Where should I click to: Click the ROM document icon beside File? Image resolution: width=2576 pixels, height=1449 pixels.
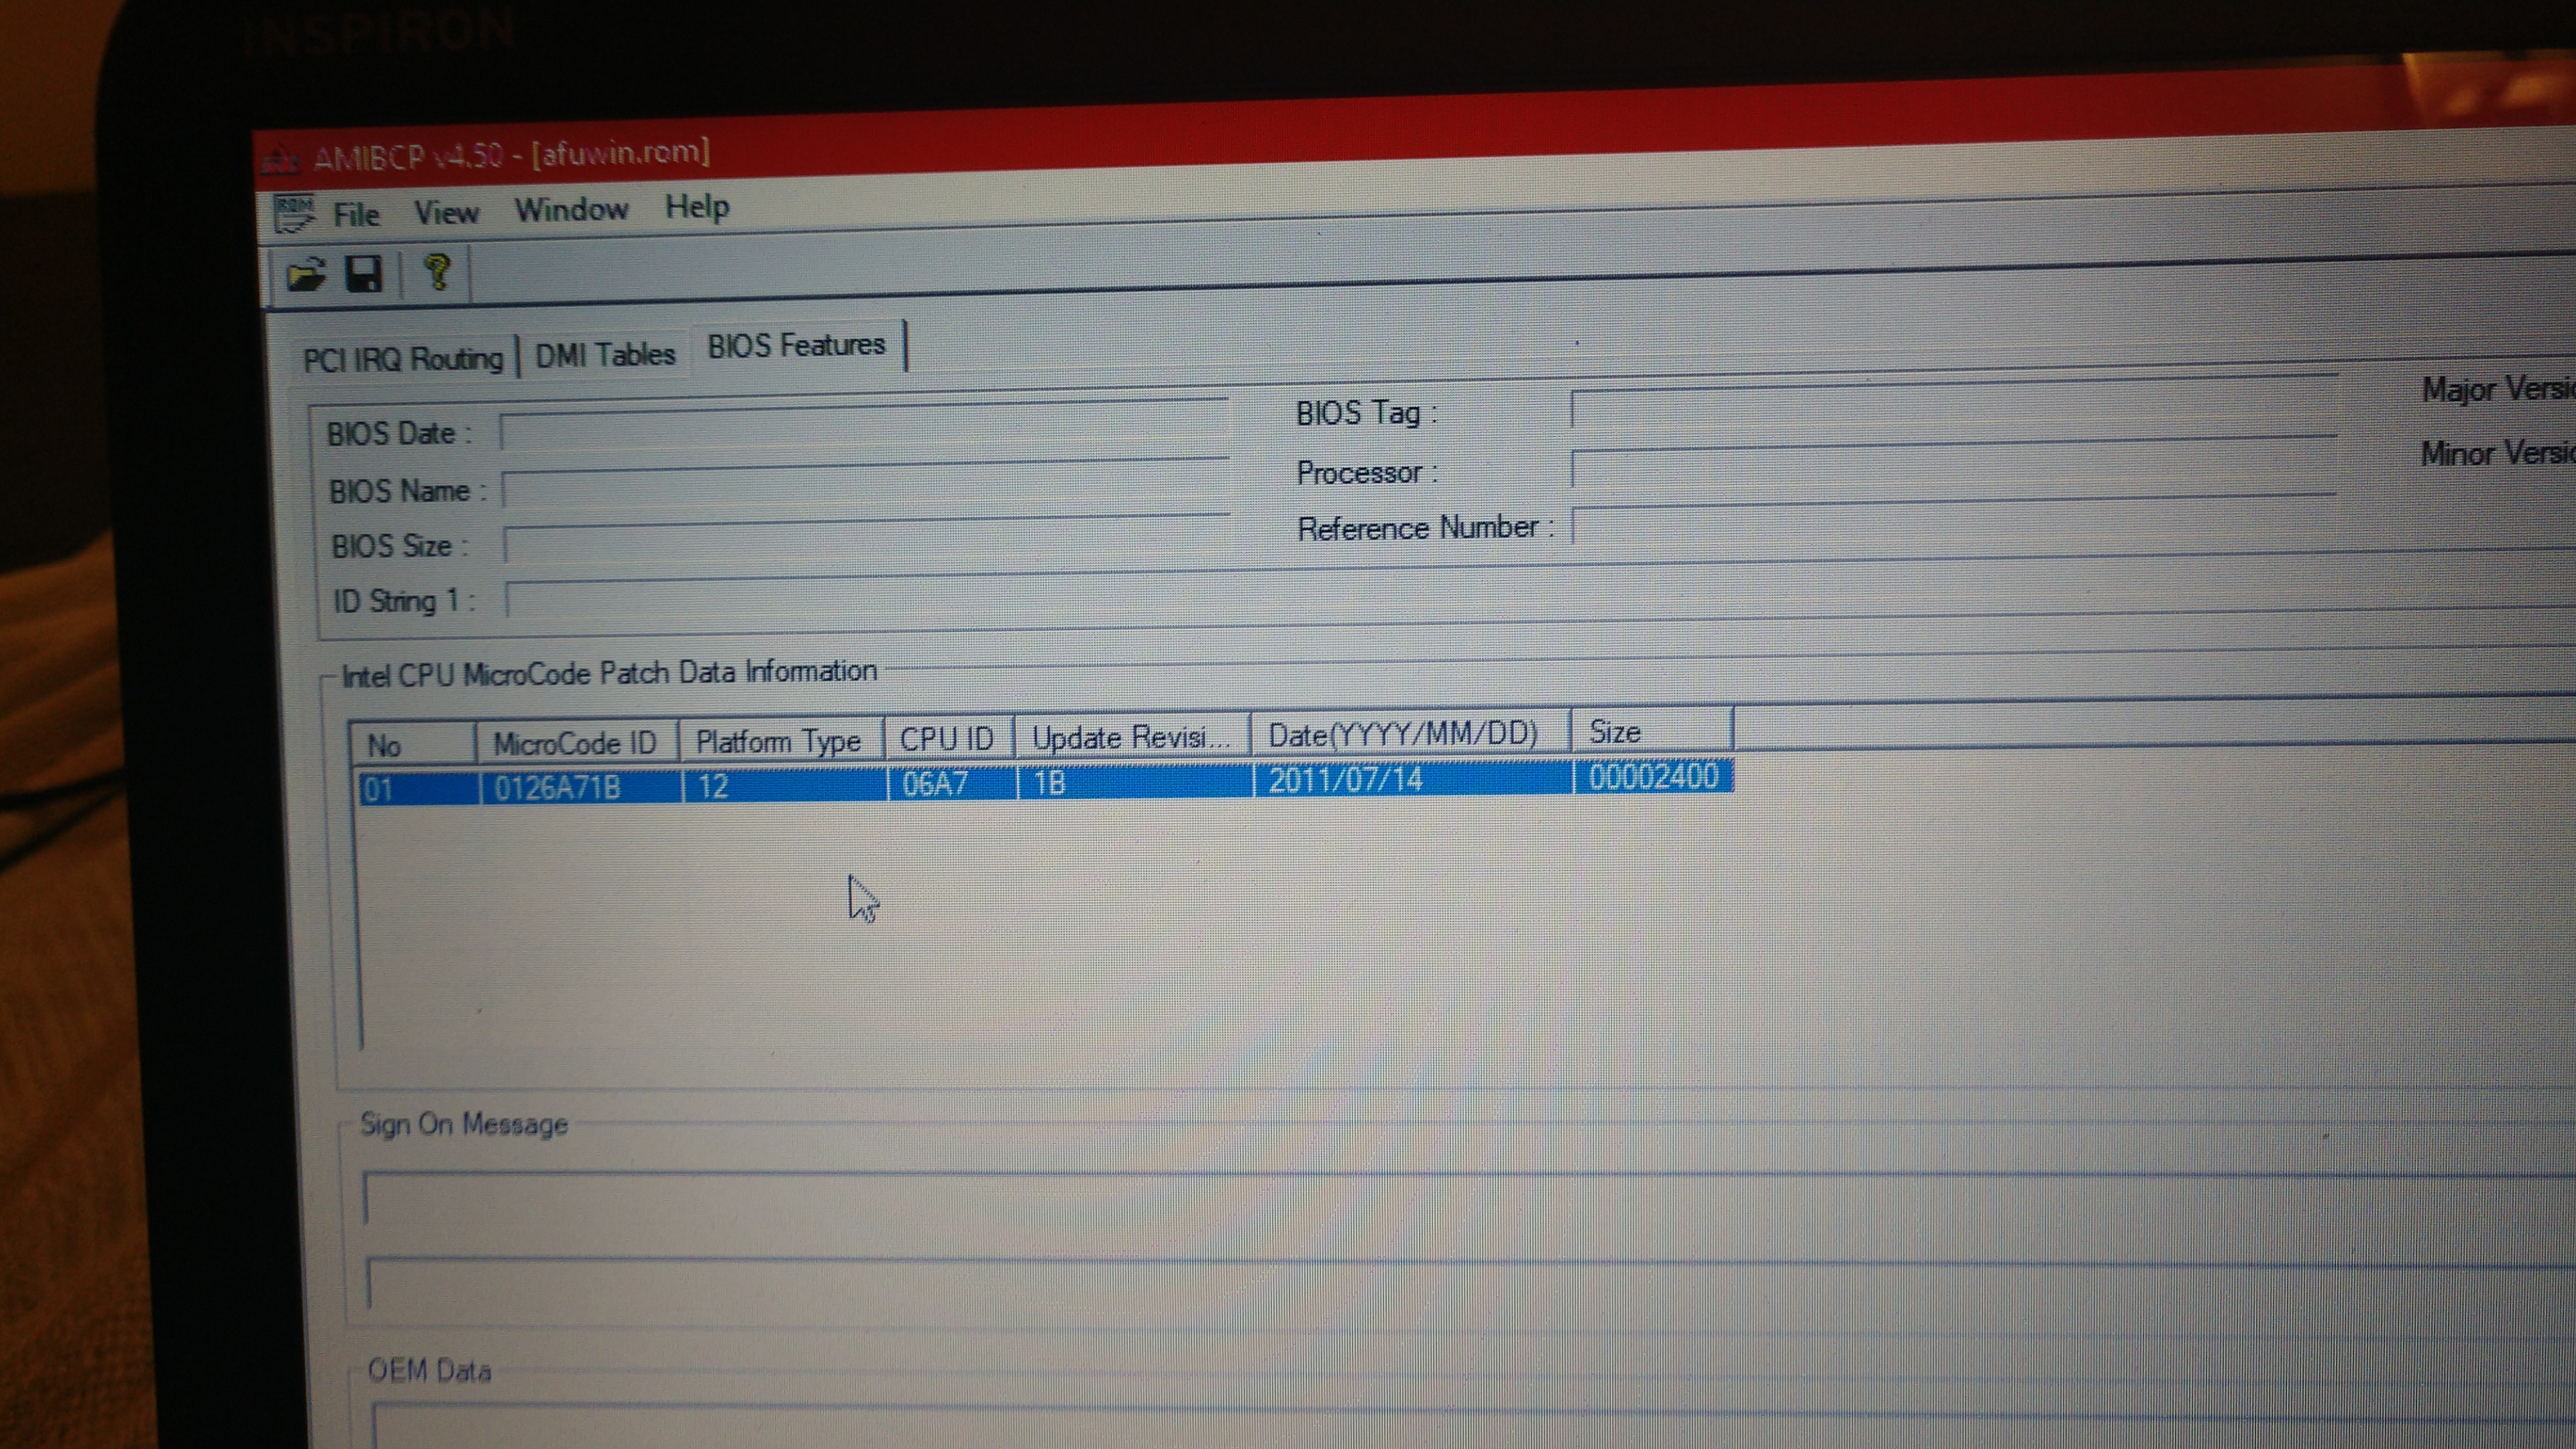tap(294, 214)
